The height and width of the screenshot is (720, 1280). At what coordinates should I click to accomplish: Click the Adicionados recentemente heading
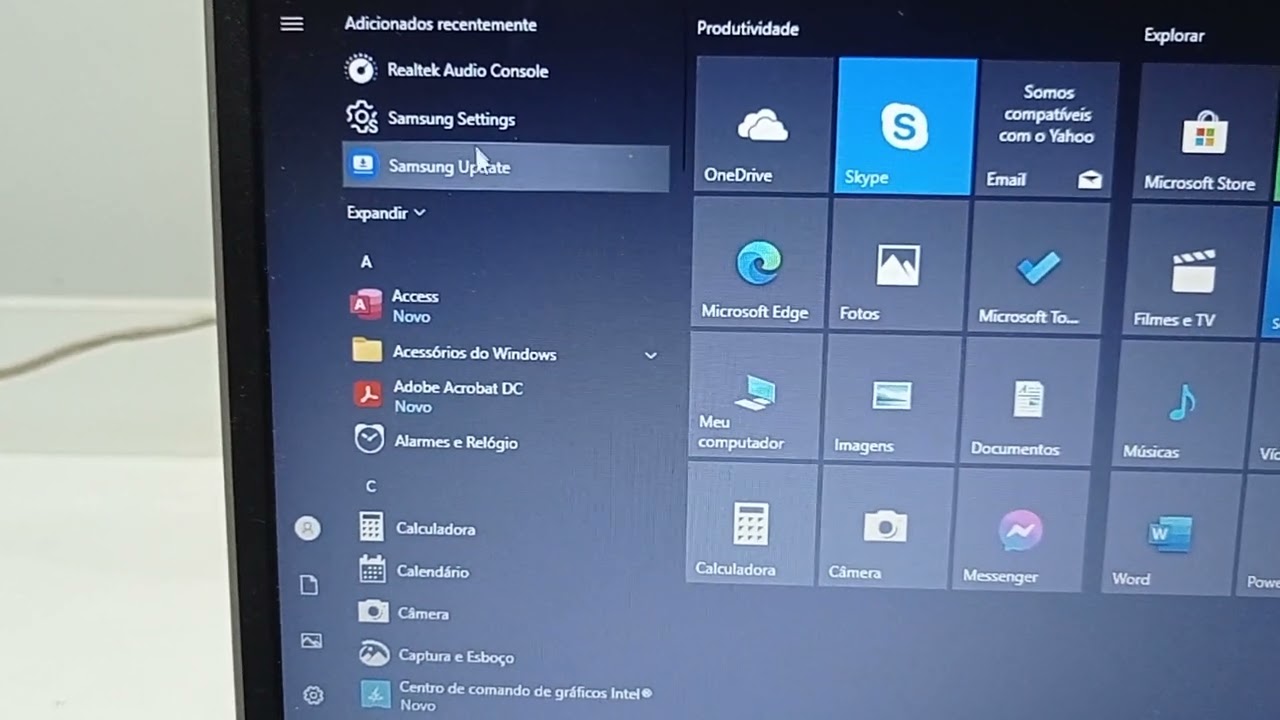pyautogui.click(x=440, y=24)
